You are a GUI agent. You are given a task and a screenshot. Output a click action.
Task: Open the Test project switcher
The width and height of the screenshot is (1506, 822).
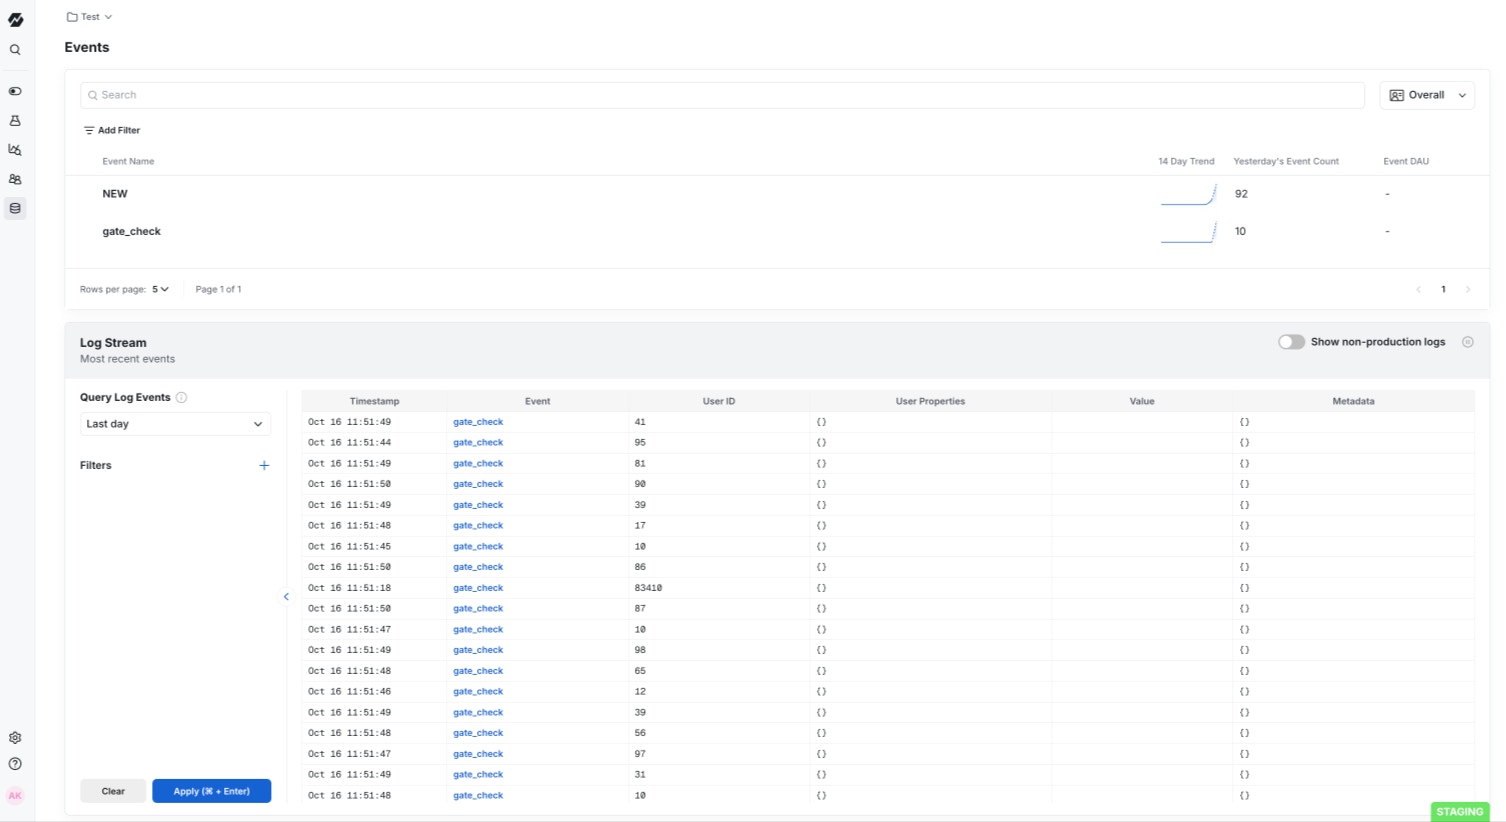tap(89, 16)
